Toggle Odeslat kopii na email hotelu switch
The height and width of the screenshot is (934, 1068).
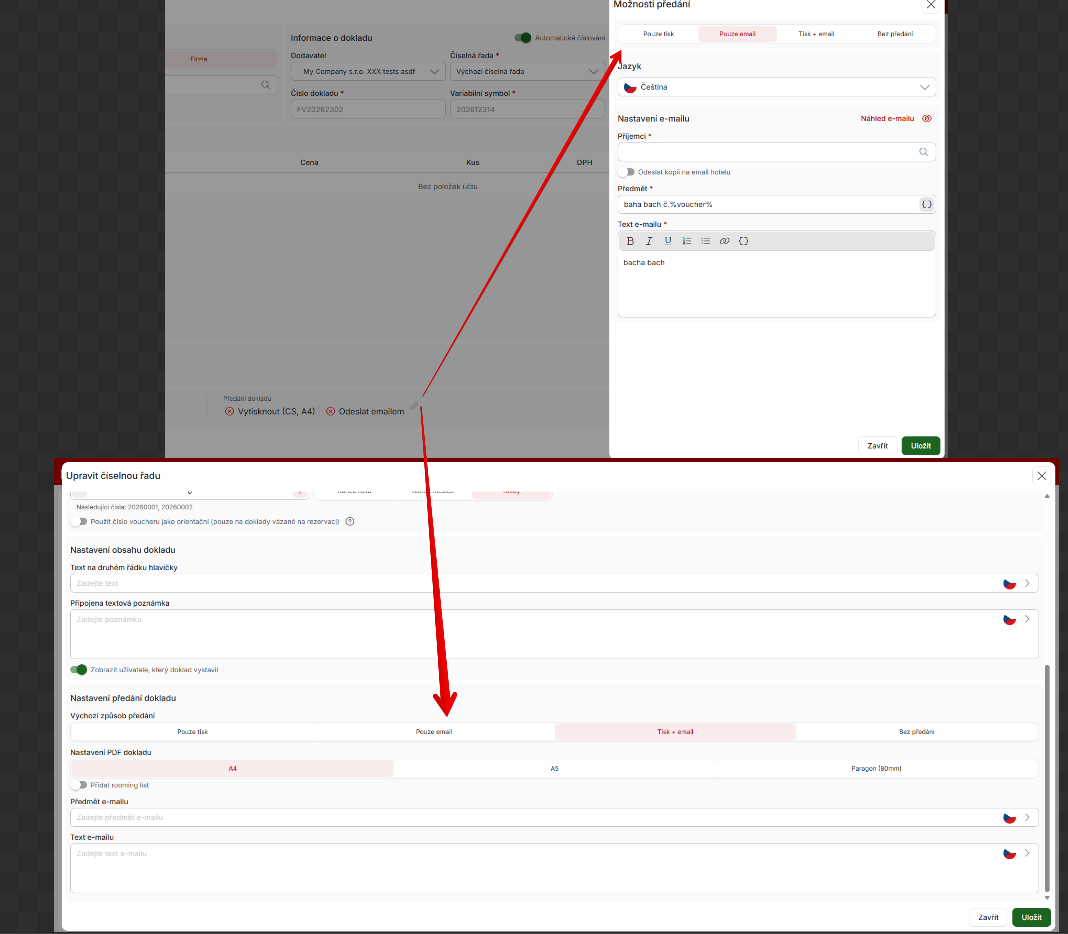(x=626, y=172)
